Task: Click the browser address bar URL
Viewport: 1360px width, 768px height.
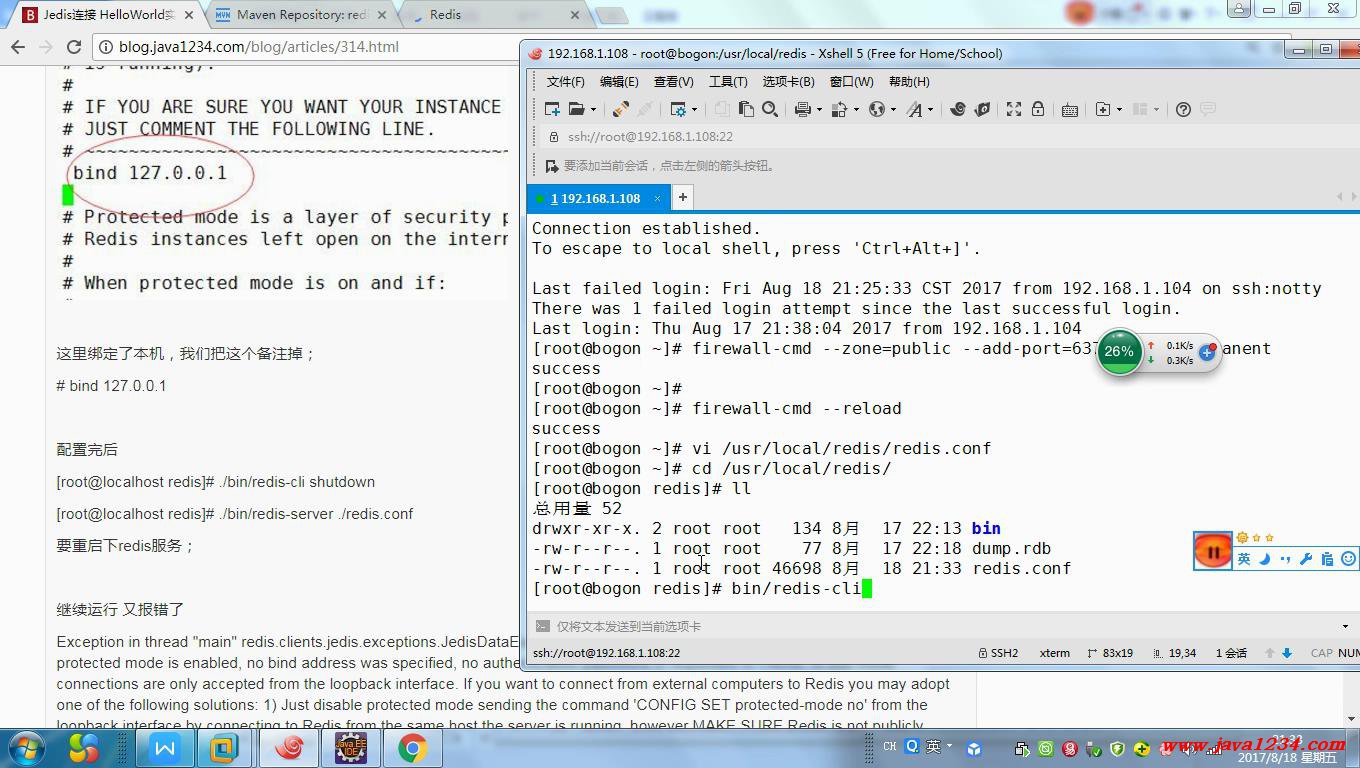Action: click(258, 46)
